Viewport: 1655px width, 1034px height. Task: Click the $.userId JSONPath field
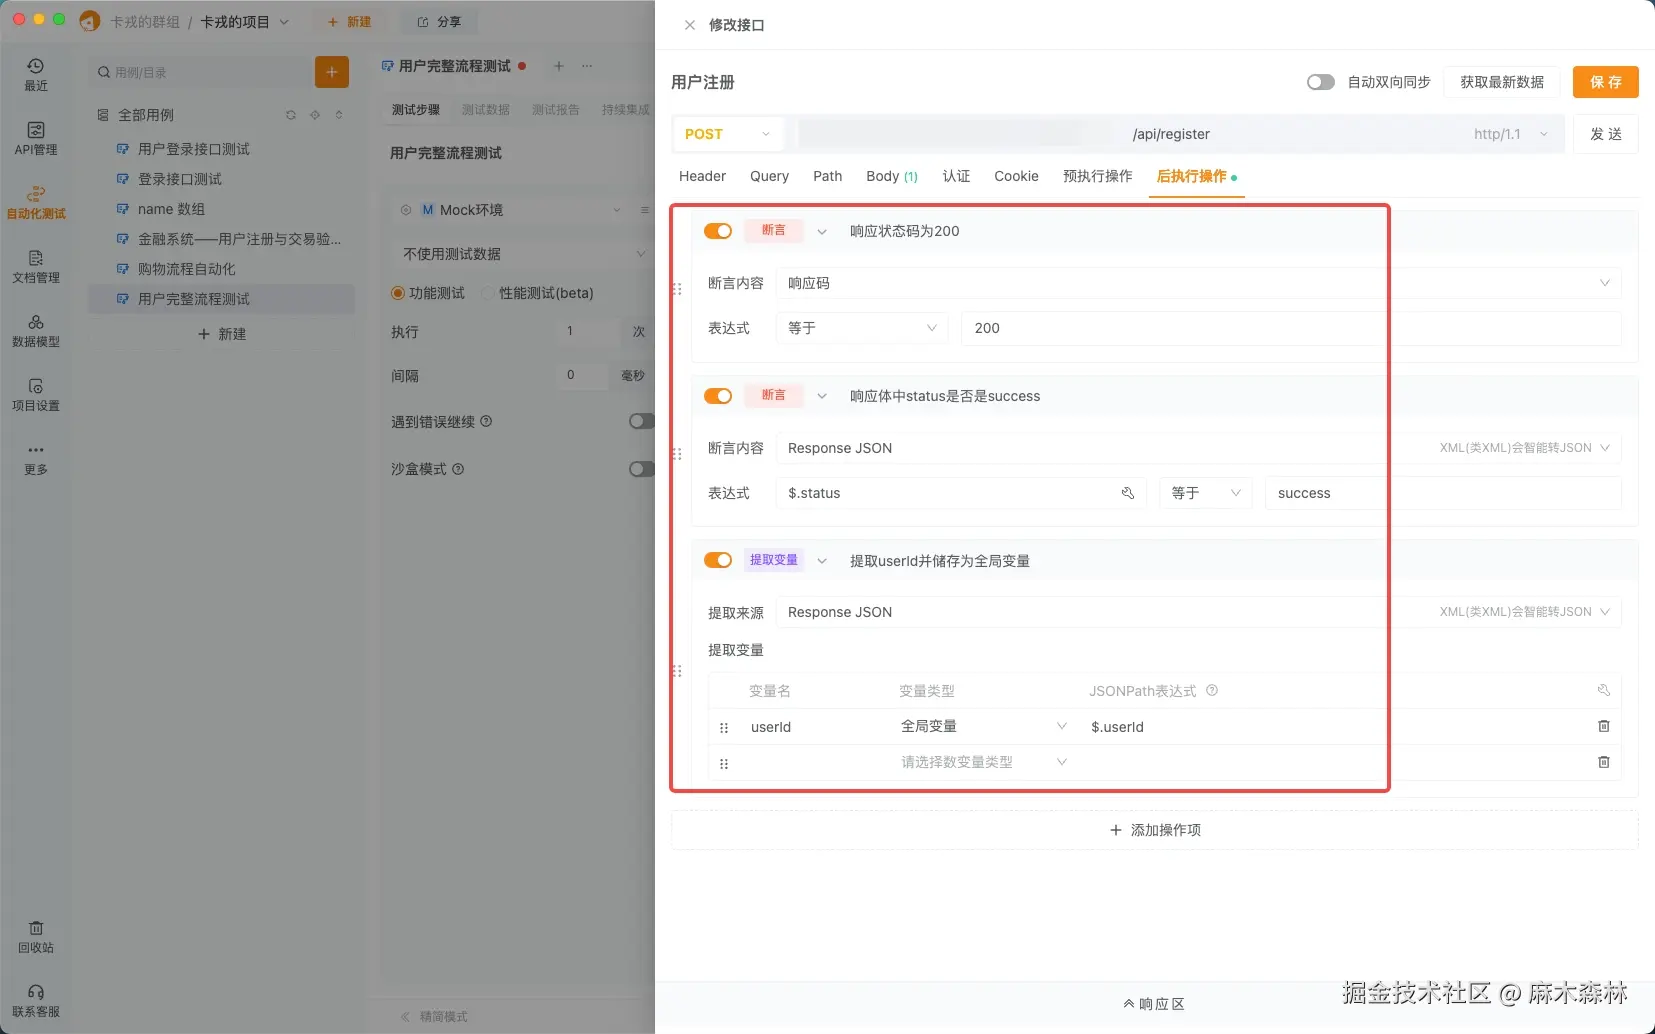1330,726
